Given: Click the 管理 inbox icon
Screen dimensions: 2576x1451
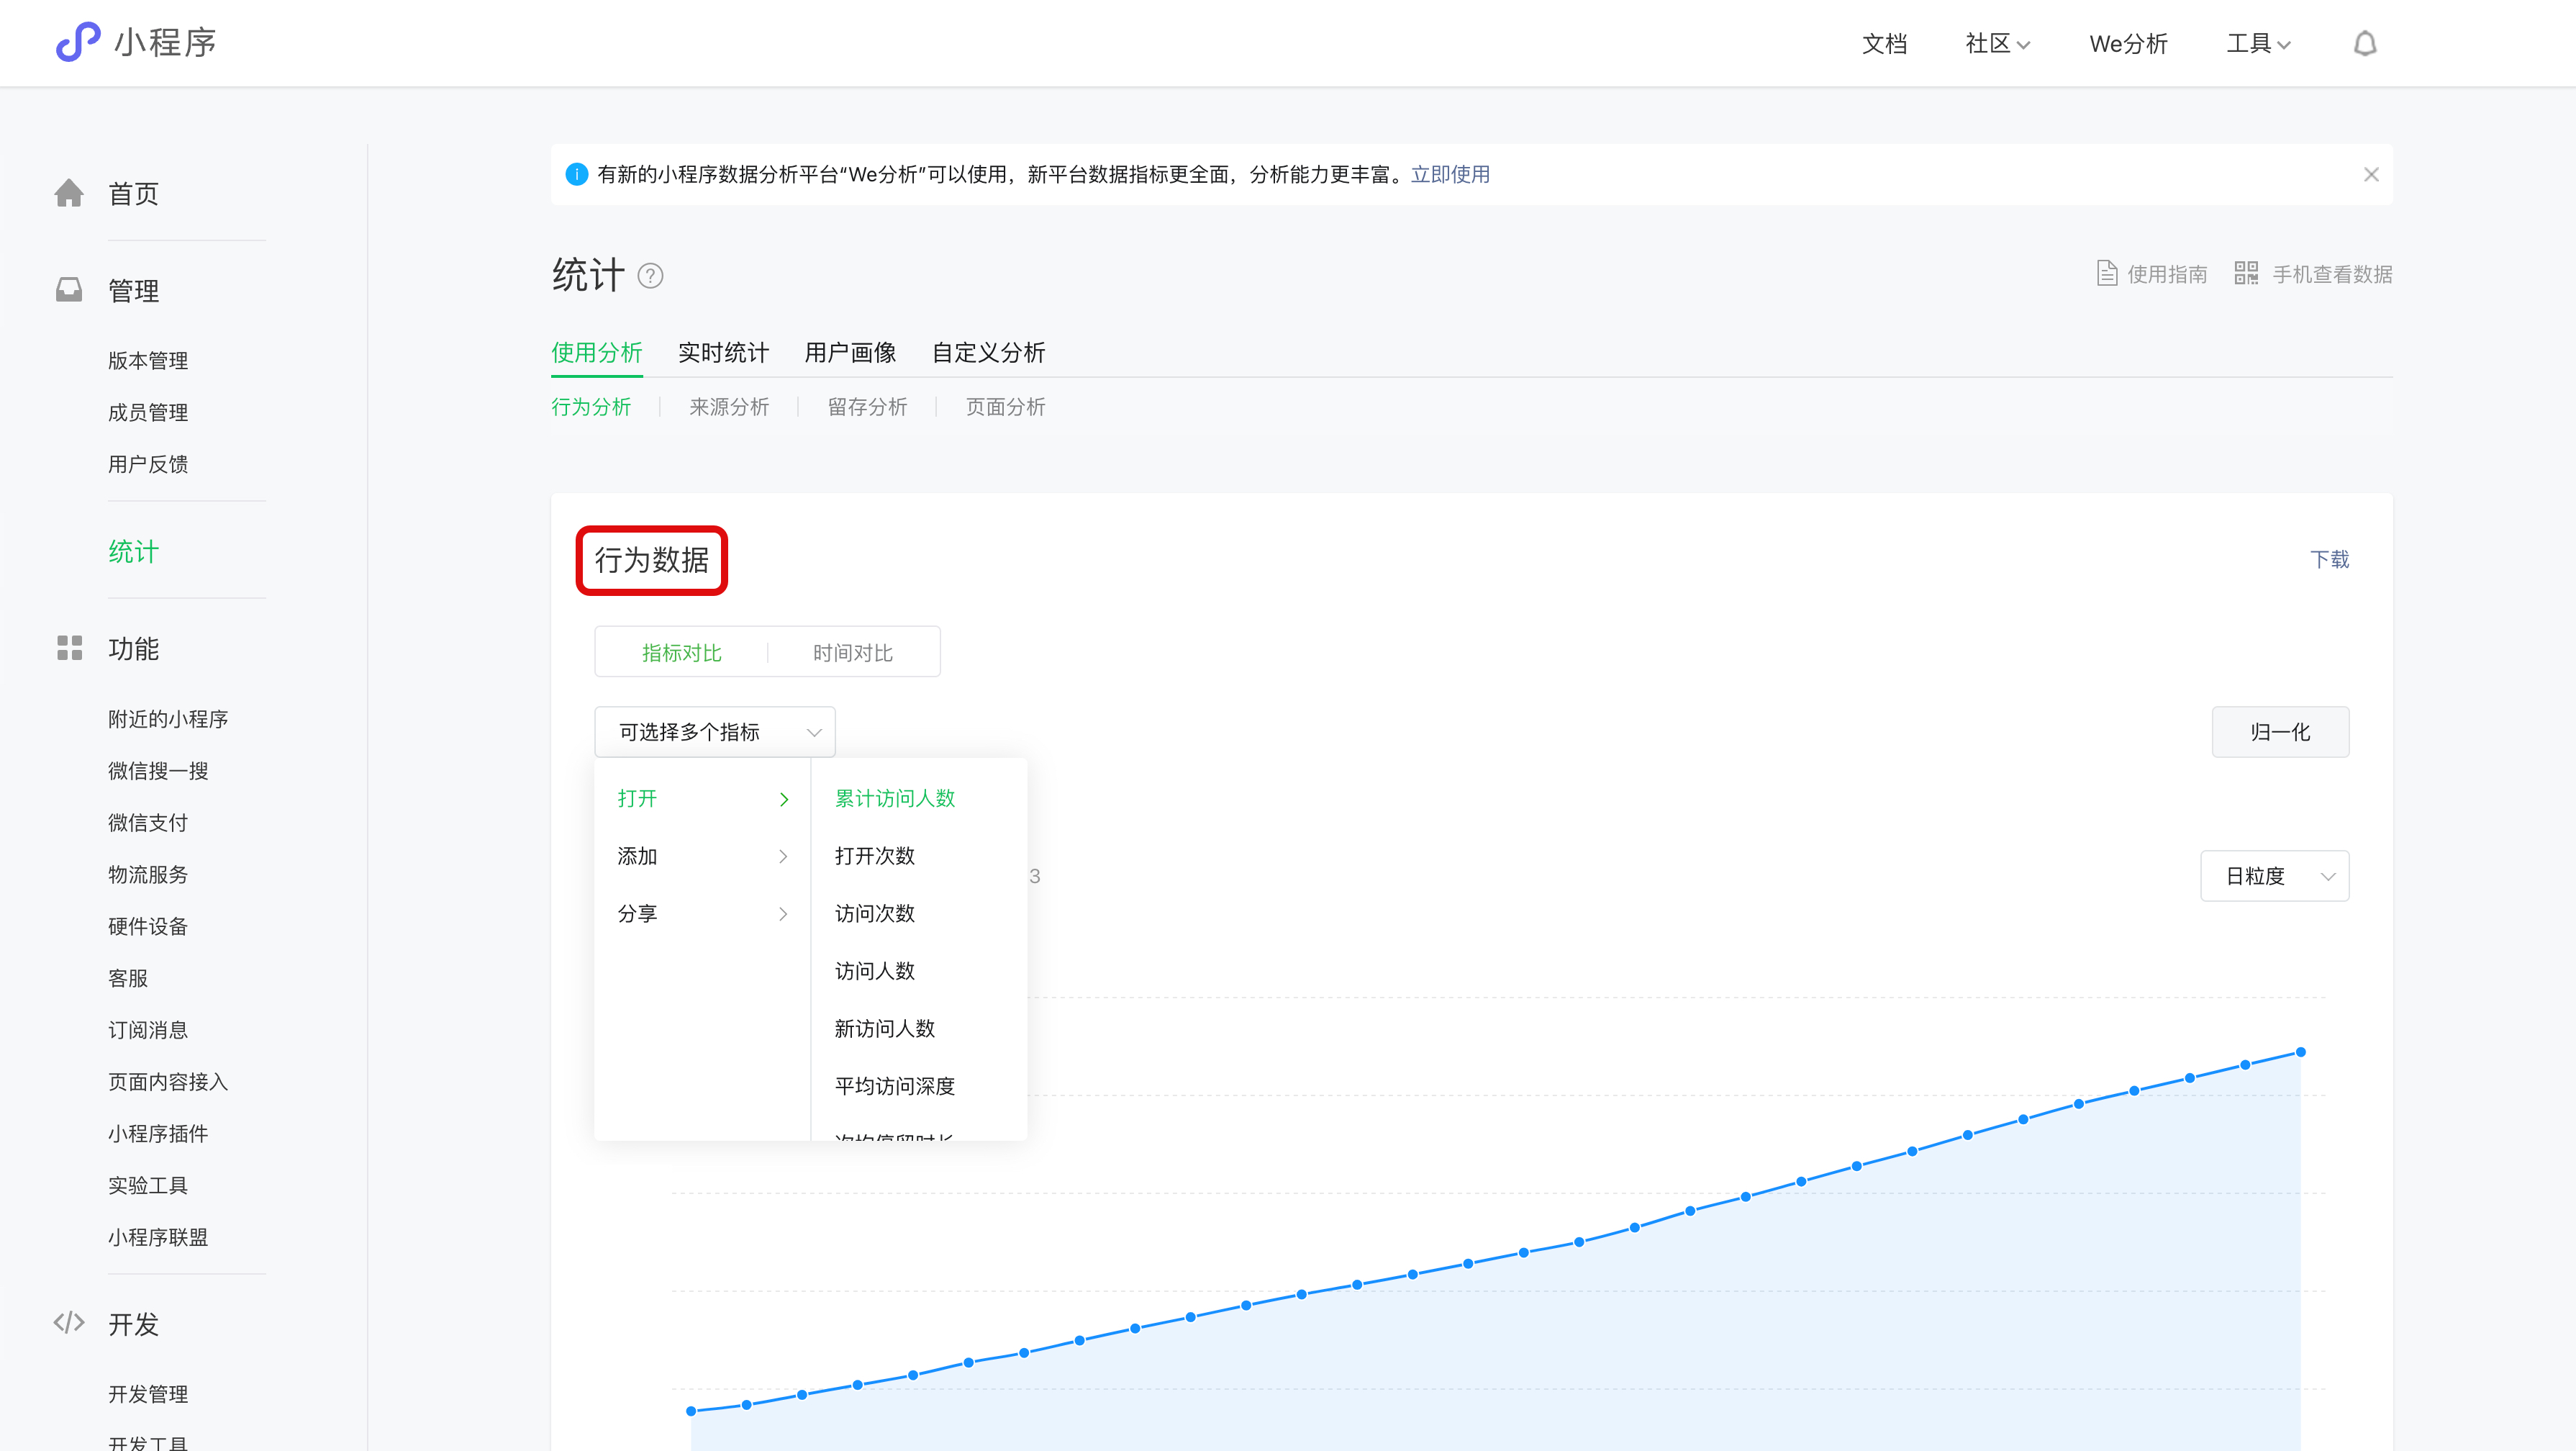Looking at the screenshot, I should click(x=69, y=290).
